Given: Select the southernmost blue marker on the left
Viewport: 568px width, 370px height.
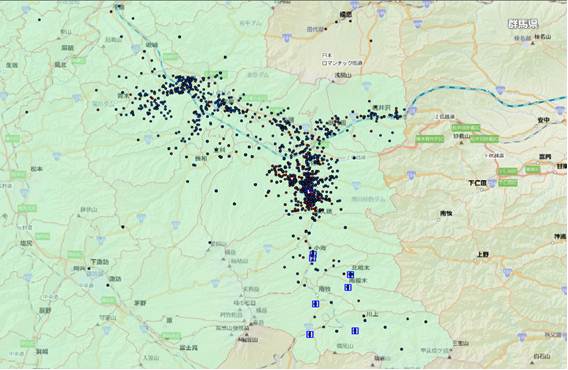Looking at the screenshot, I should click(309, 334).
